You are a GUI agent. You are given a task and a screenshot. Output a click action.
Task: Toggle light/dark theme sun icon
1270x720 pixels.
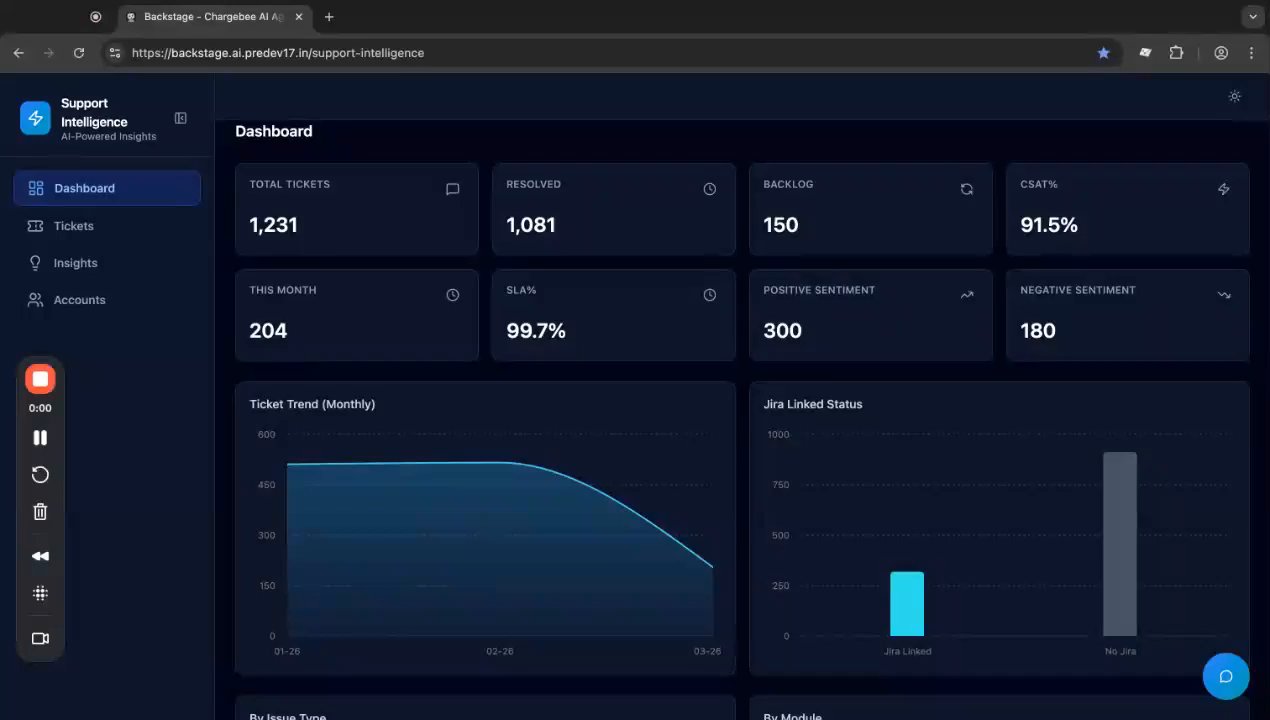[x=1235, y=97]
